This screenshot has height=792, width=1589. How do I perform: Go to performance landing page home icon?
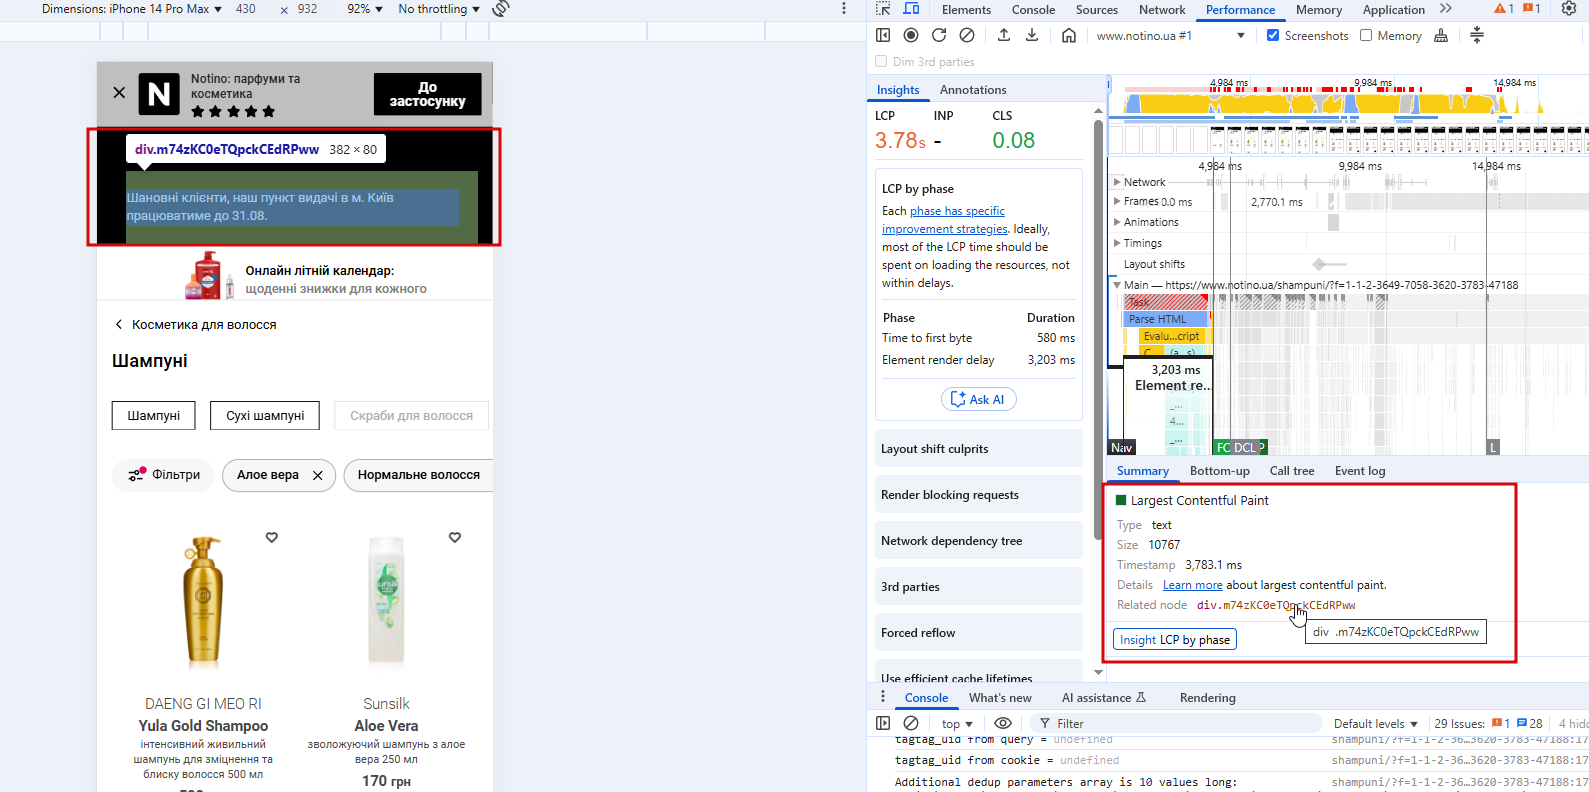pyautogui.click(x=1069, y=35)
